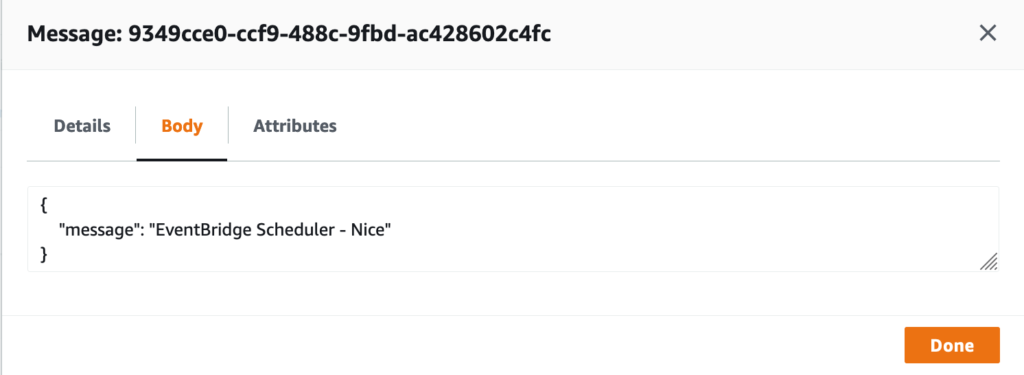Switch to the Details tab
Screen dimensions: 1024x375
point(82,125)
